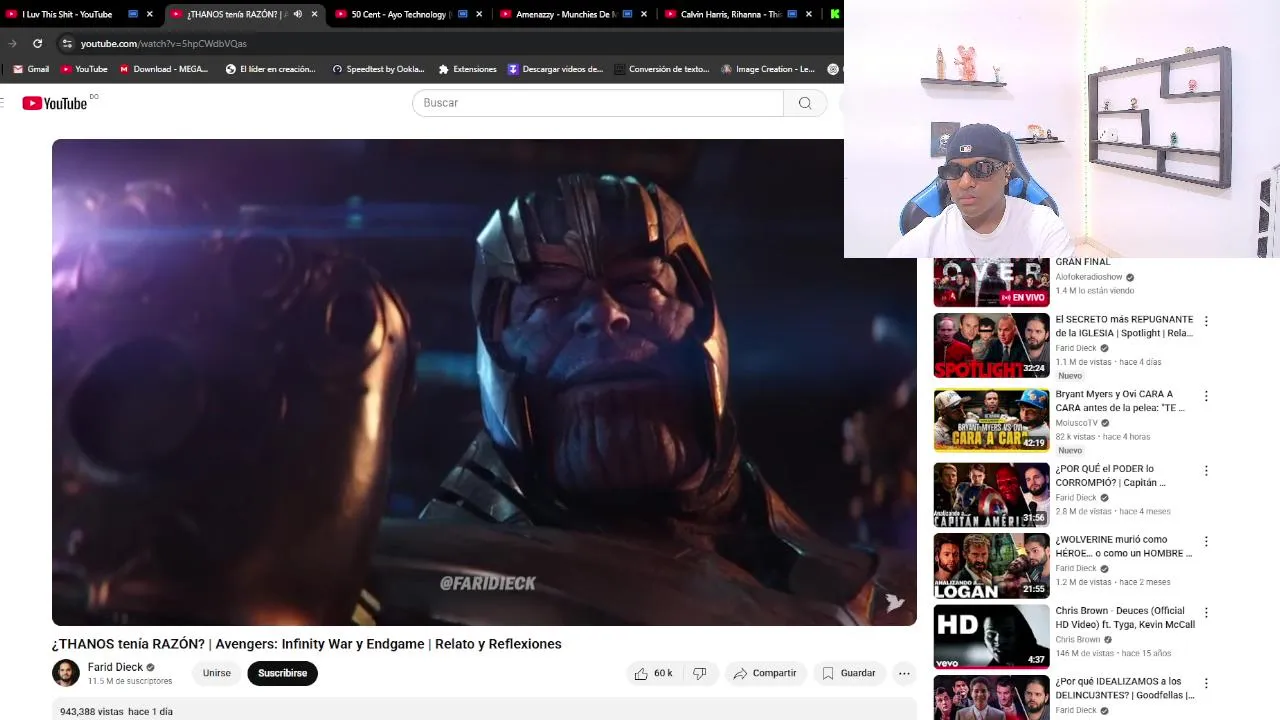
Task: Open the Gmail bookmark
Action: point(31,69)
